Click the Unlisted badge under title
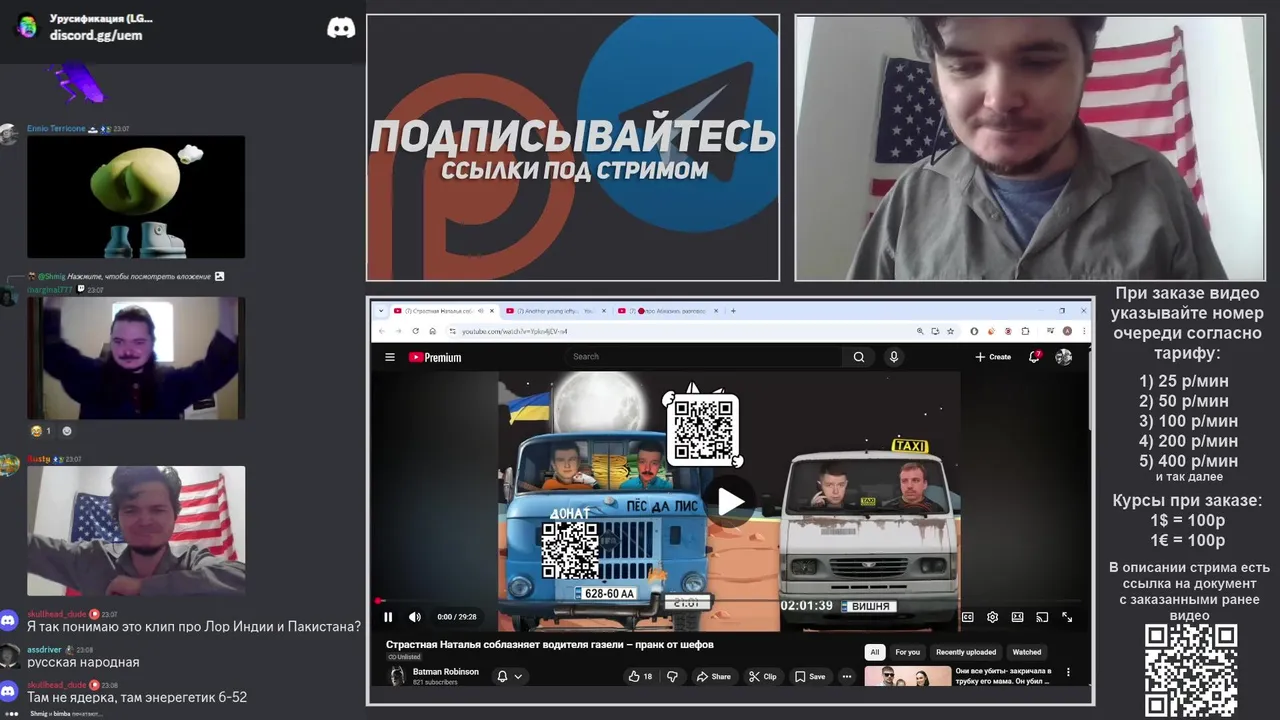 click(404, 657)
